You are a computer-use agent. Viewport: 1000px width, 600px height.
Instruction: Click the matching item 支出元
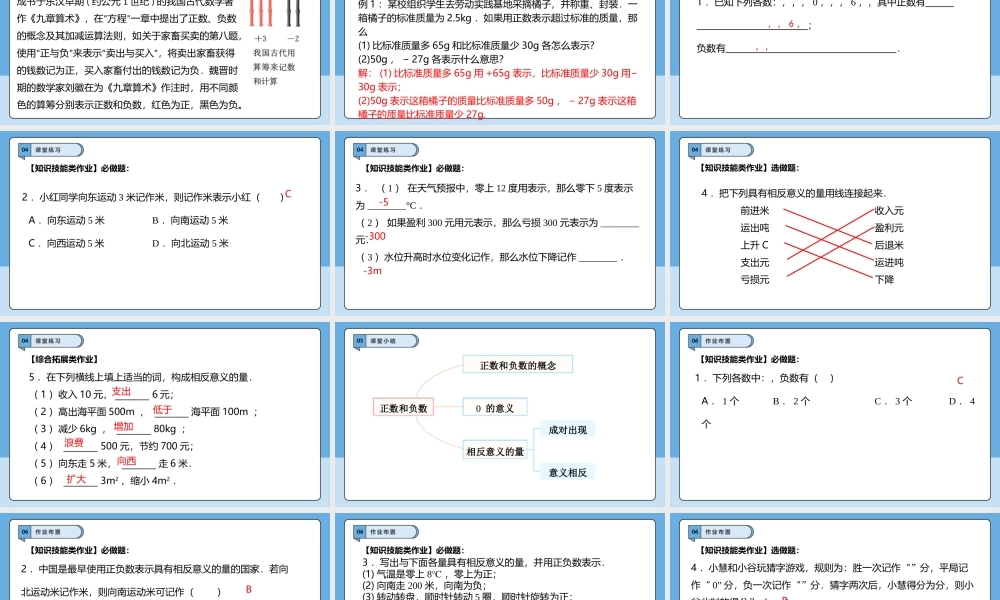point(755,262)
